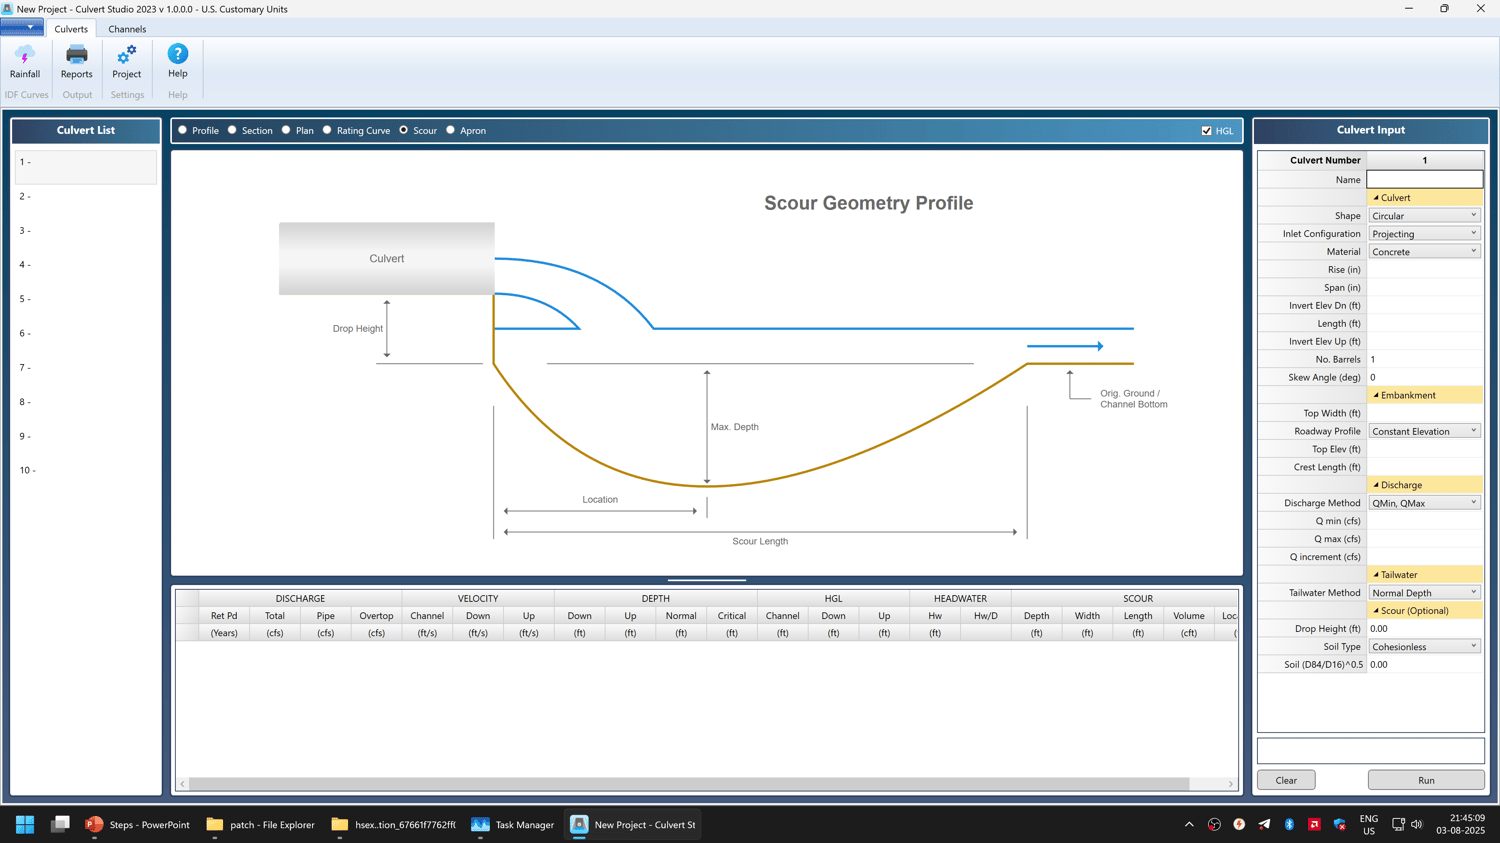This screenshot has width=1500, height=843.
Task: Open the hsex File Explorer folder window
Action: point(393,824)
